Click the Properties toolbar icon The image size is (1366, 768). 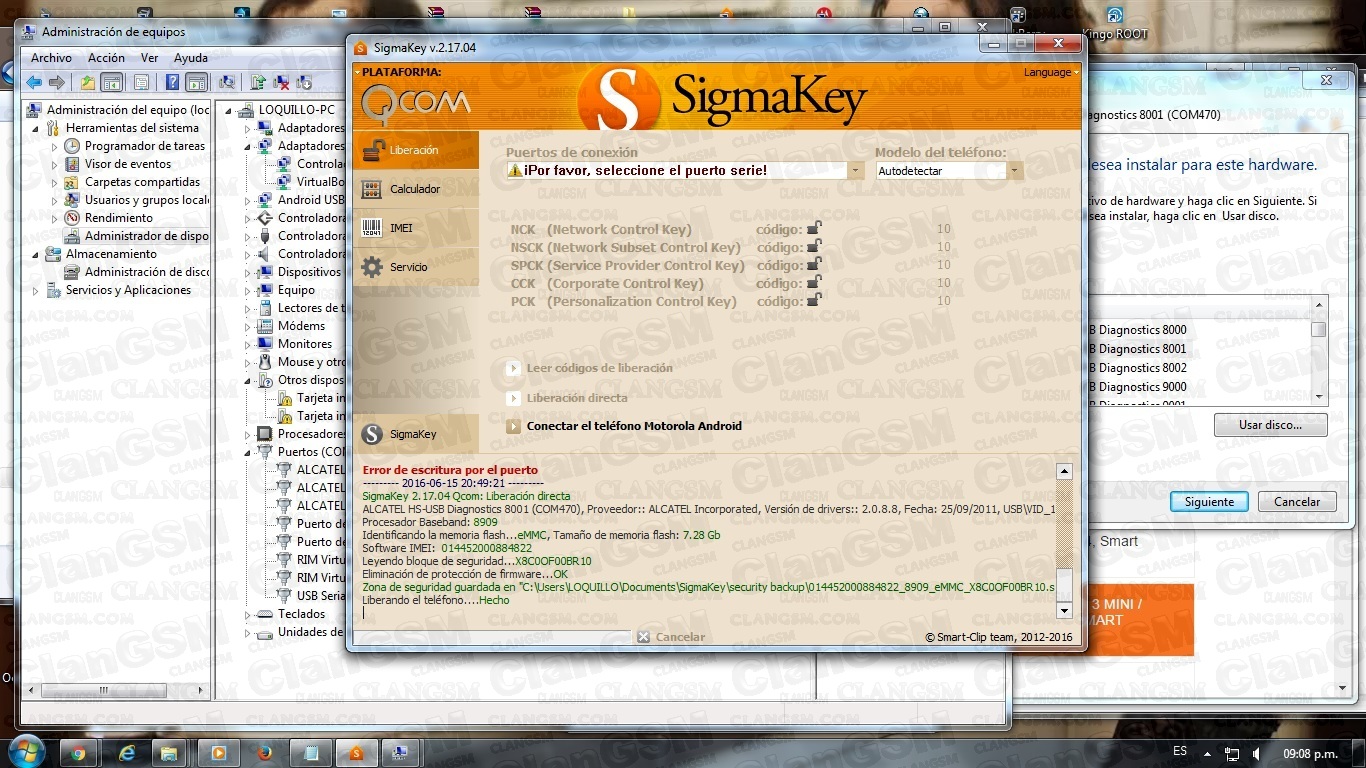pyautogui.click(x=142, y=82)
